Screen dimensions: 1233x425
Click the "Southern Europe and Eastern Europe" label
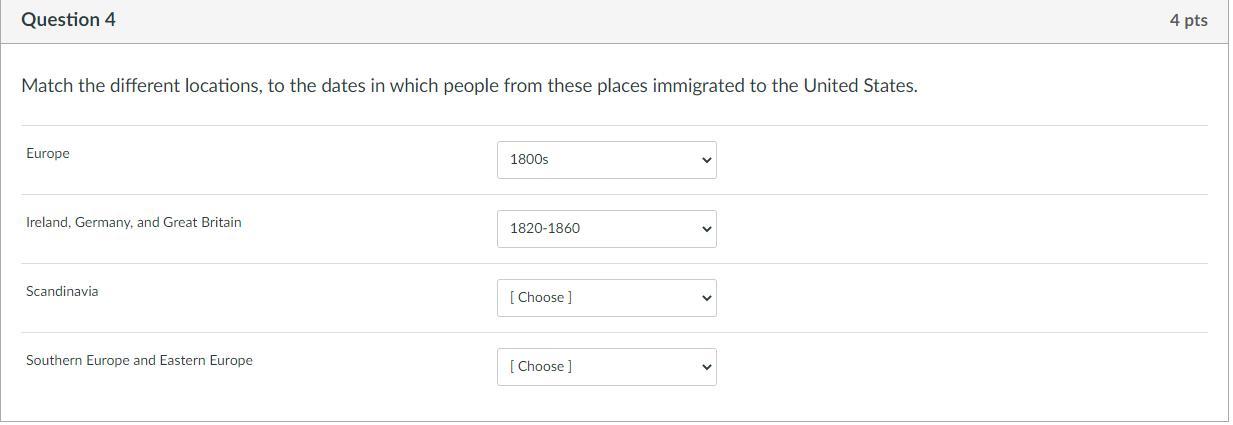(139, 361)
